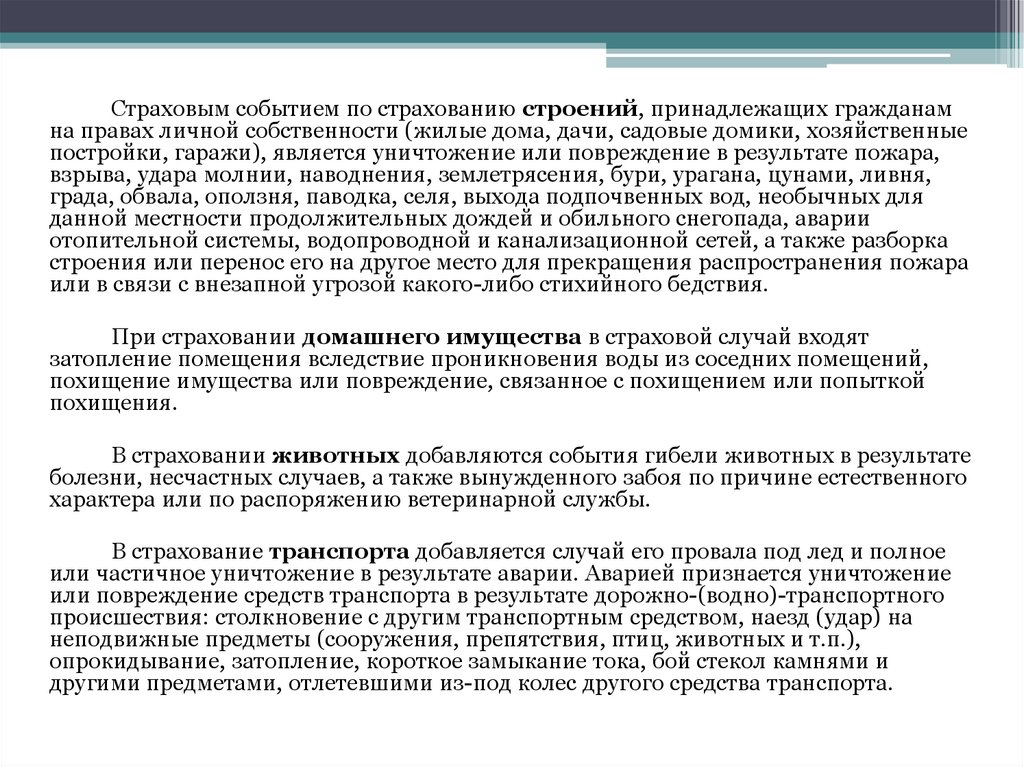The width and height of the screenshot is (1024, 767).
Task: Click the phrase "короткое замыкание тока"
Action: 506,662
